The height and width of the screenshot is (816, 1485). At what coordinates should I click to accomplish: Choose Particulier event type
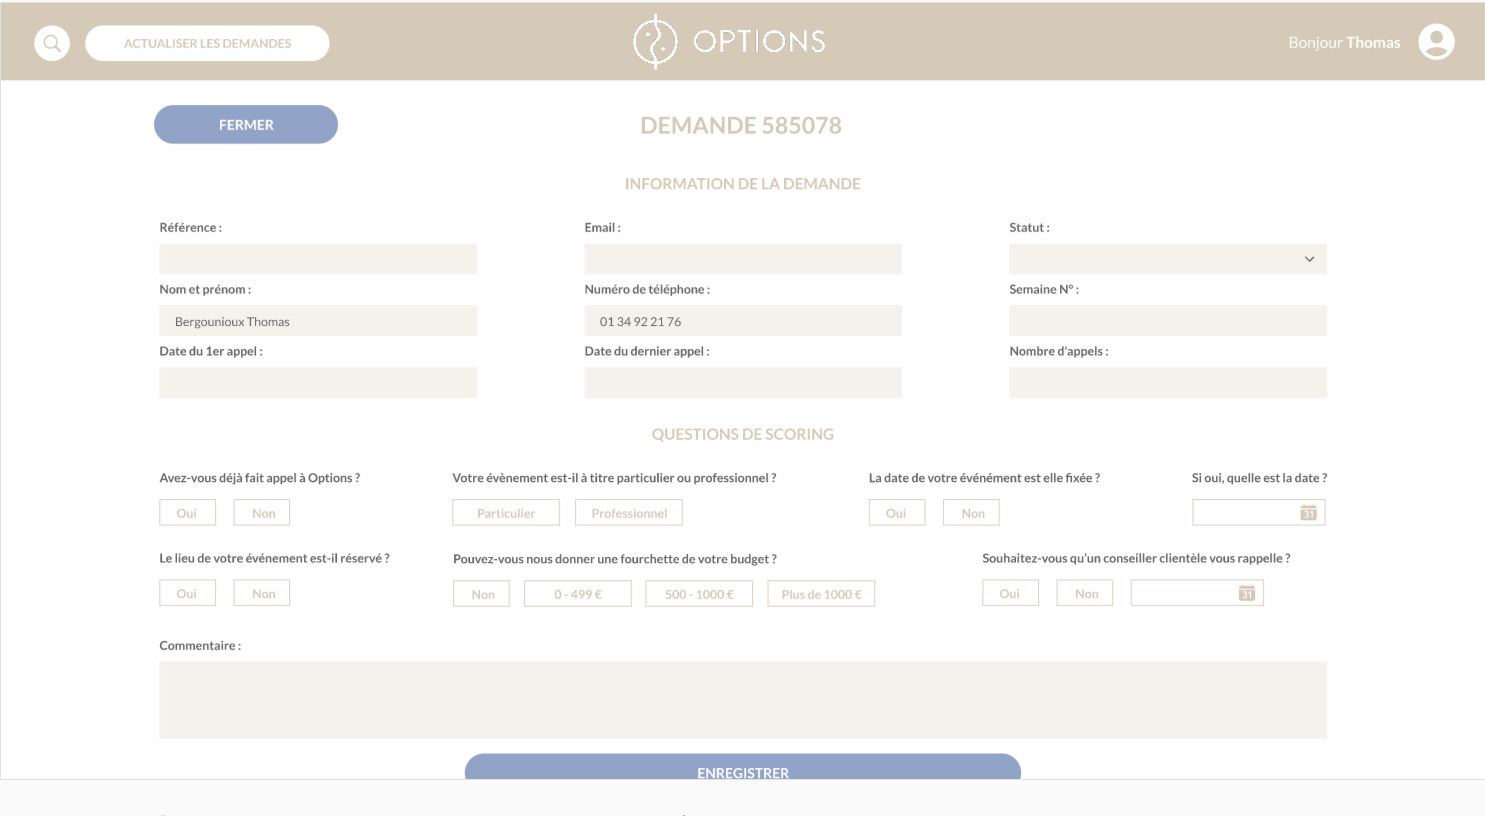click(506, 513)
